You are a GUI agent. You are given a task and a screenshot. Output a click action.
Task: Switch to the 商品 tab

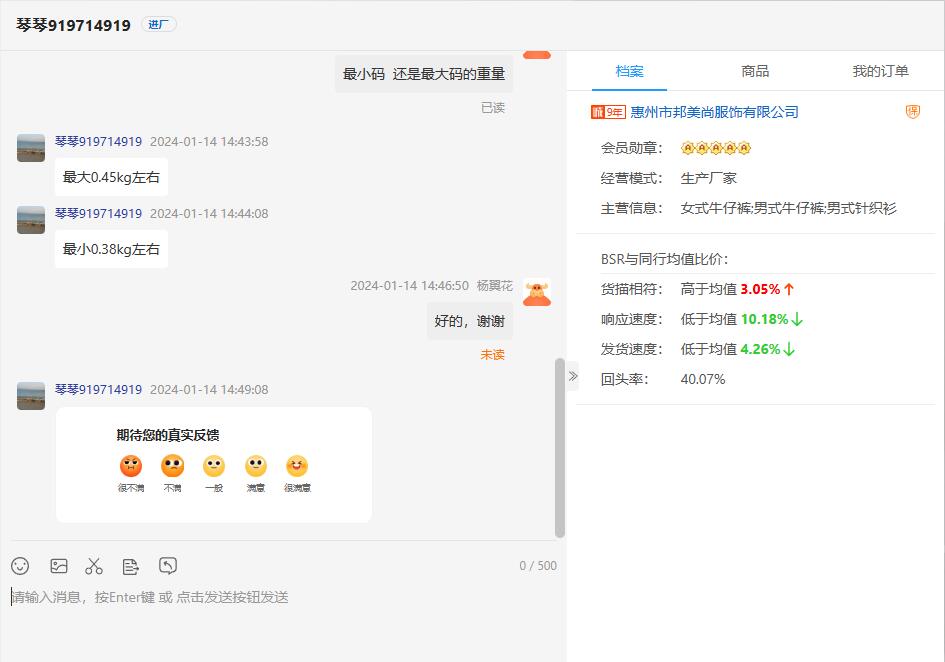tap(755, 71)
